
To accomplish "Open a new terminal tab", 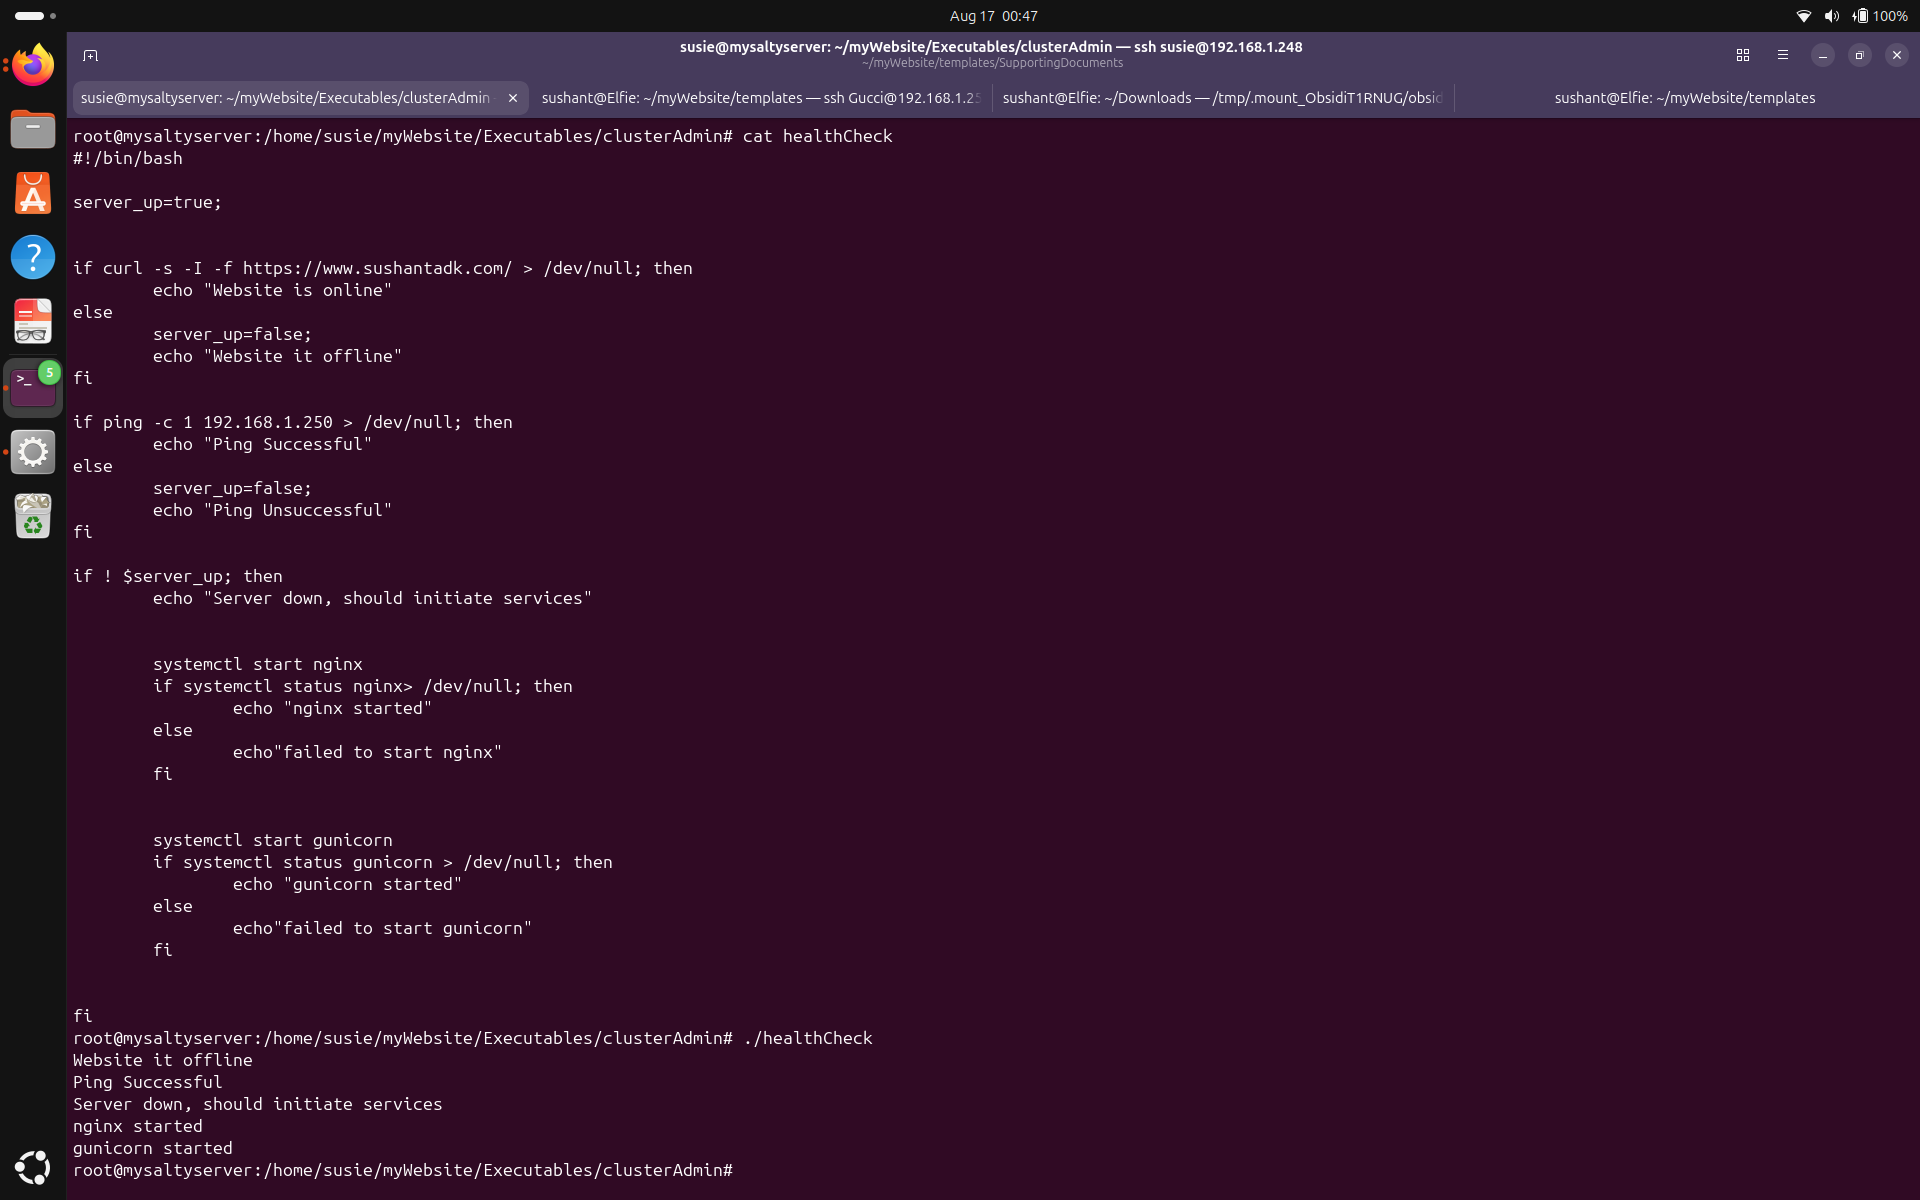I will pos(90,55).
